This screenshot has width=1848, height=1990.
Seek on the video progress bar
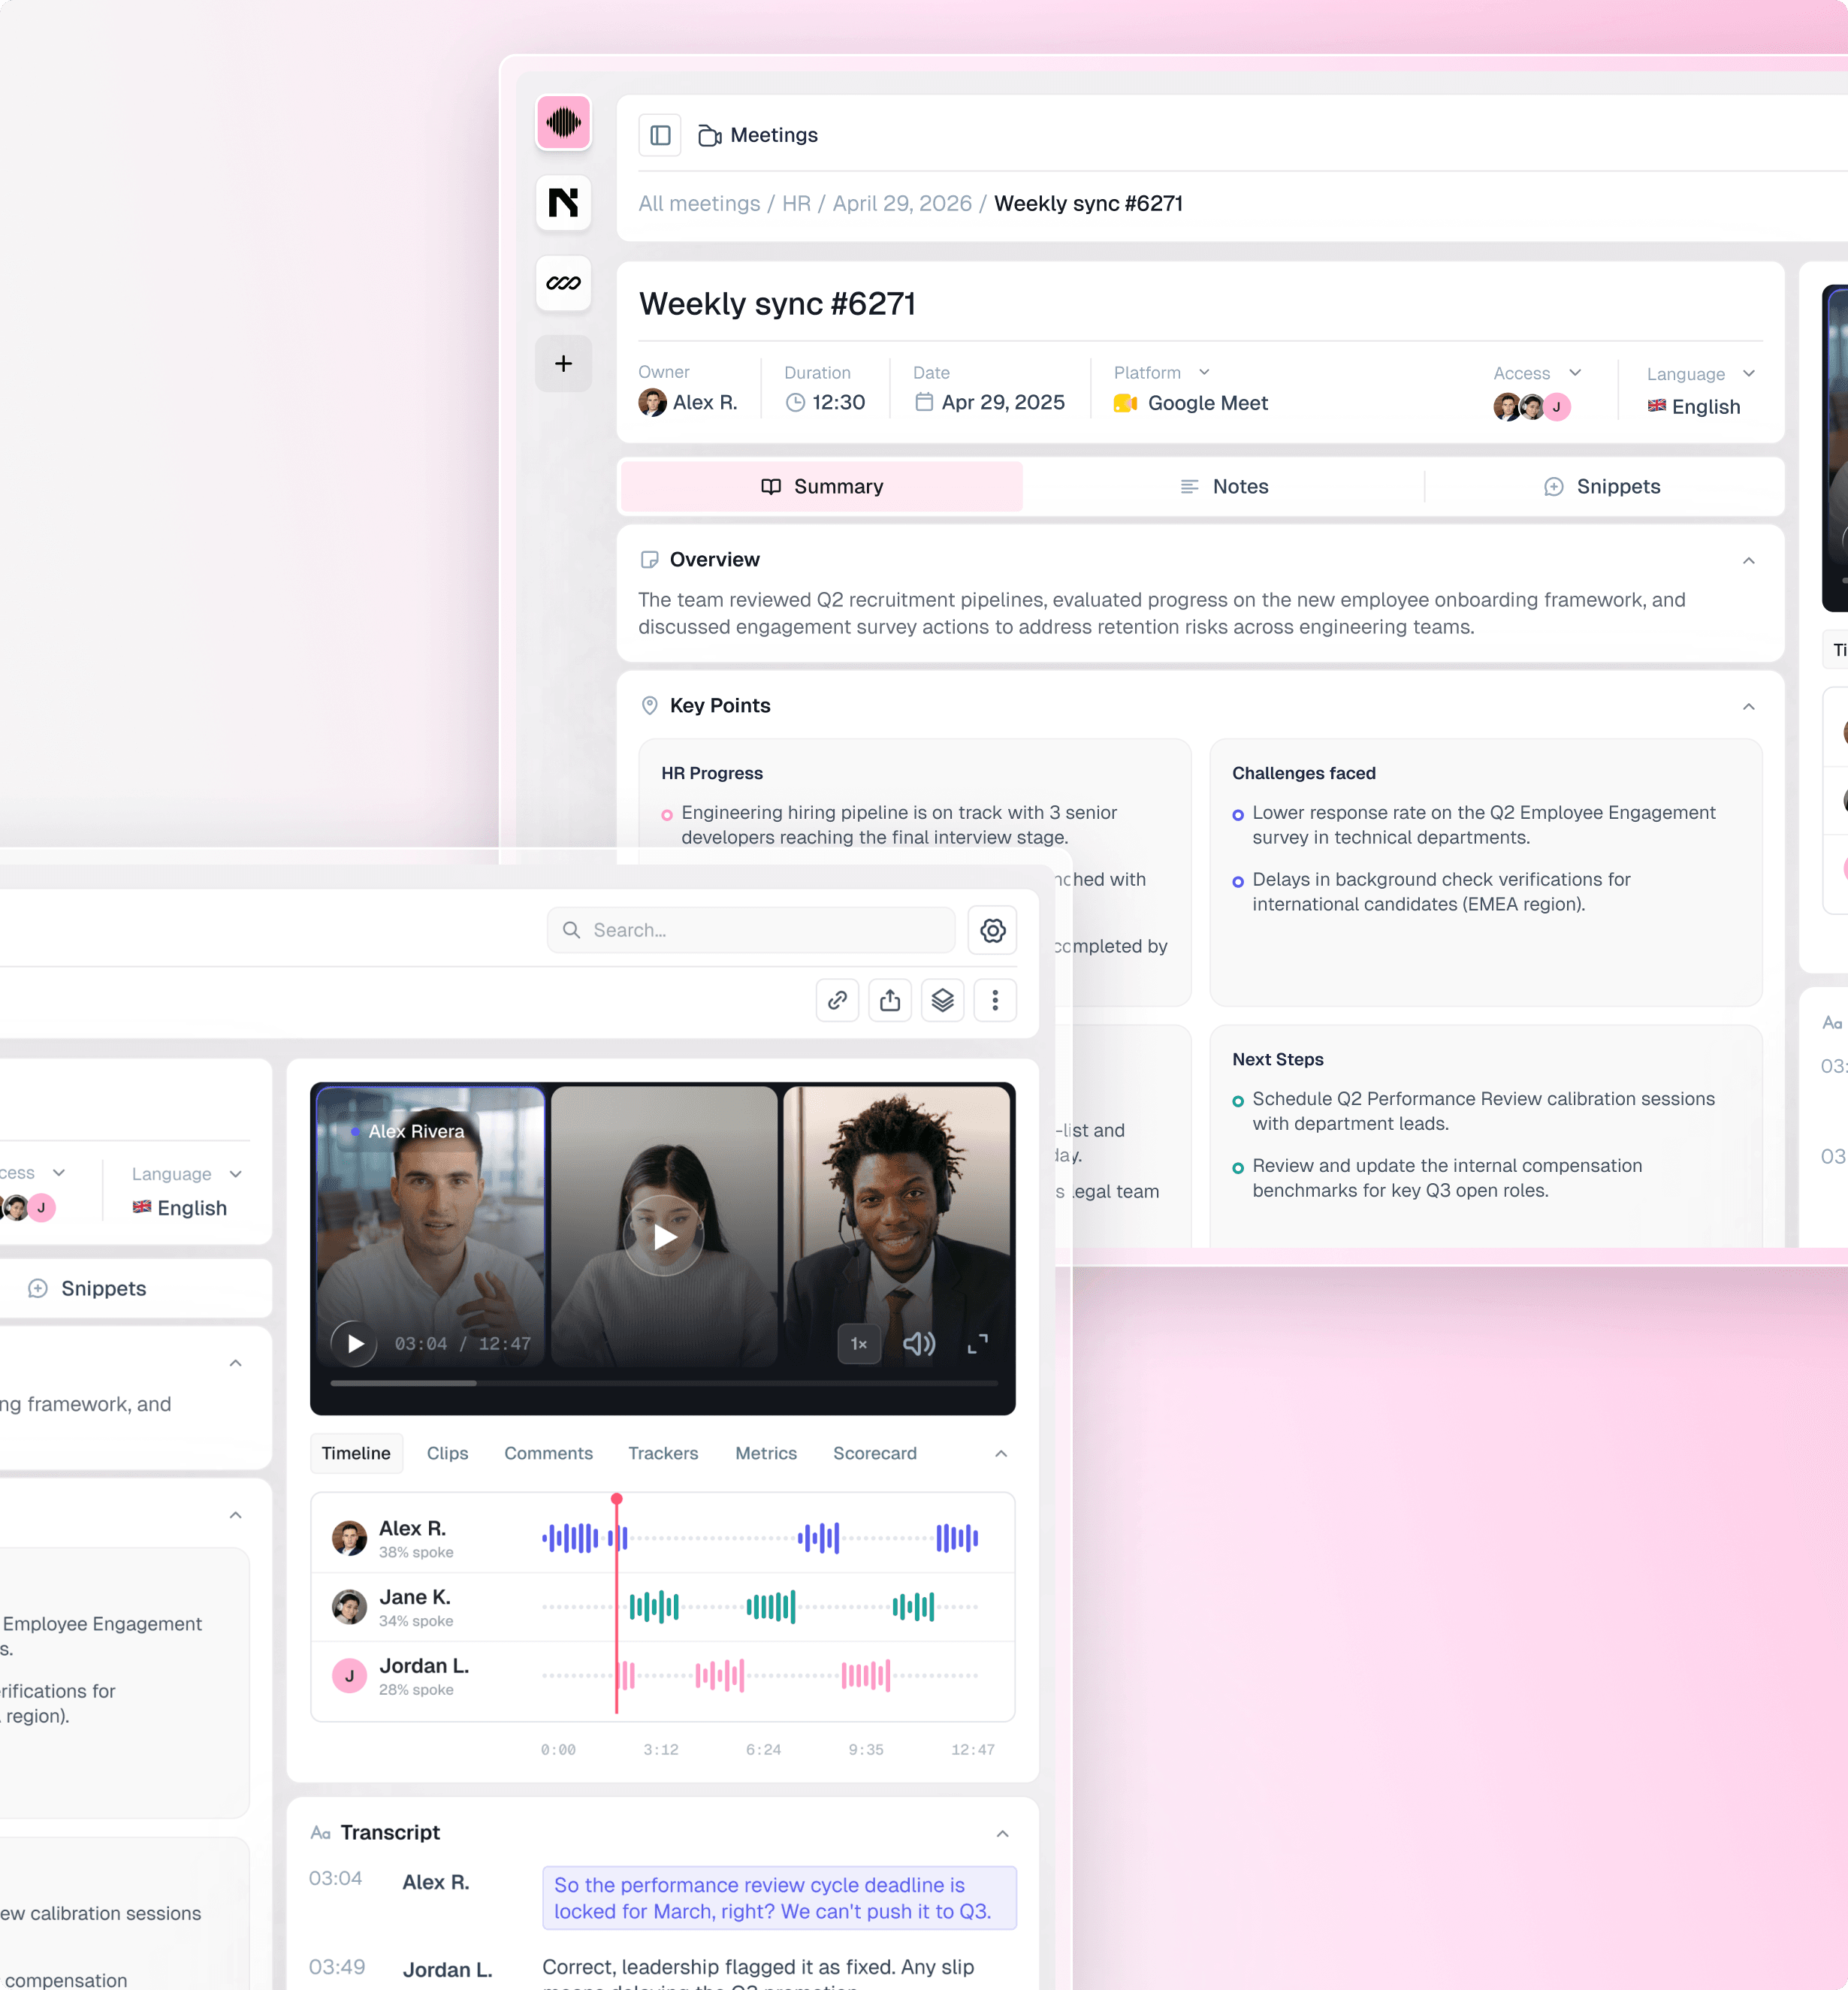click(664, 1383)
